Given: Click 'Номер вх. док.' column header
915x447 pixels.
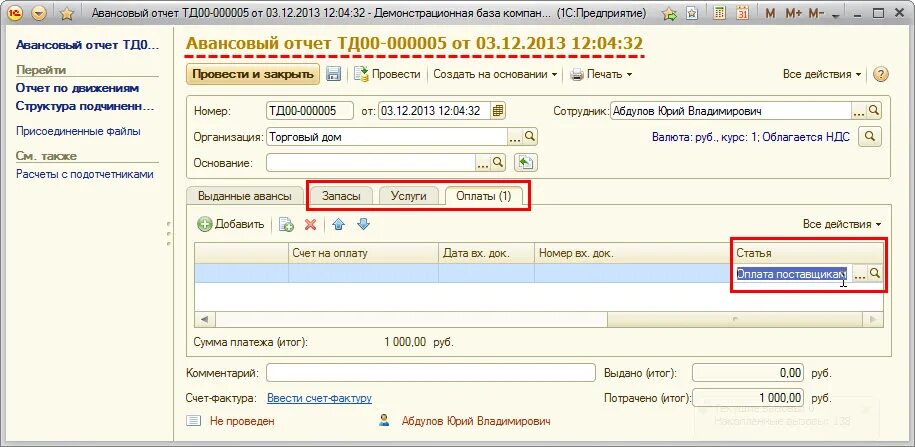Looking at the screenshot, I should tap(633, 253).
